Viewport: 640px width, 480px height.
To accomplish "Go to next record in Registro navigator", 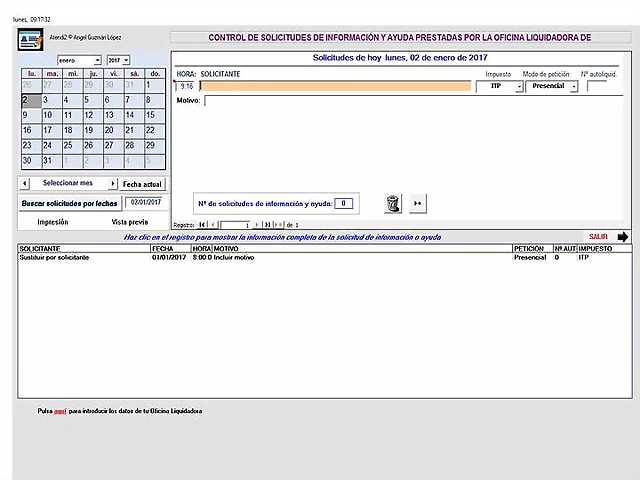I will pos(256,224).
